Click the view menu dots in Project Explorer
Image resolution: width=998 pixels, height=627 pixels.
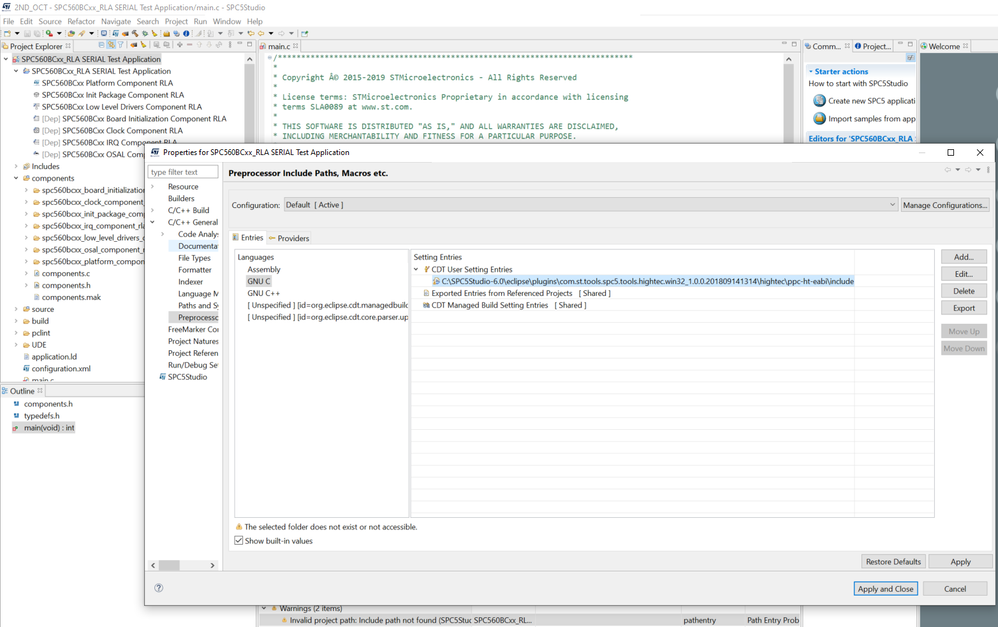click(230, 45)
